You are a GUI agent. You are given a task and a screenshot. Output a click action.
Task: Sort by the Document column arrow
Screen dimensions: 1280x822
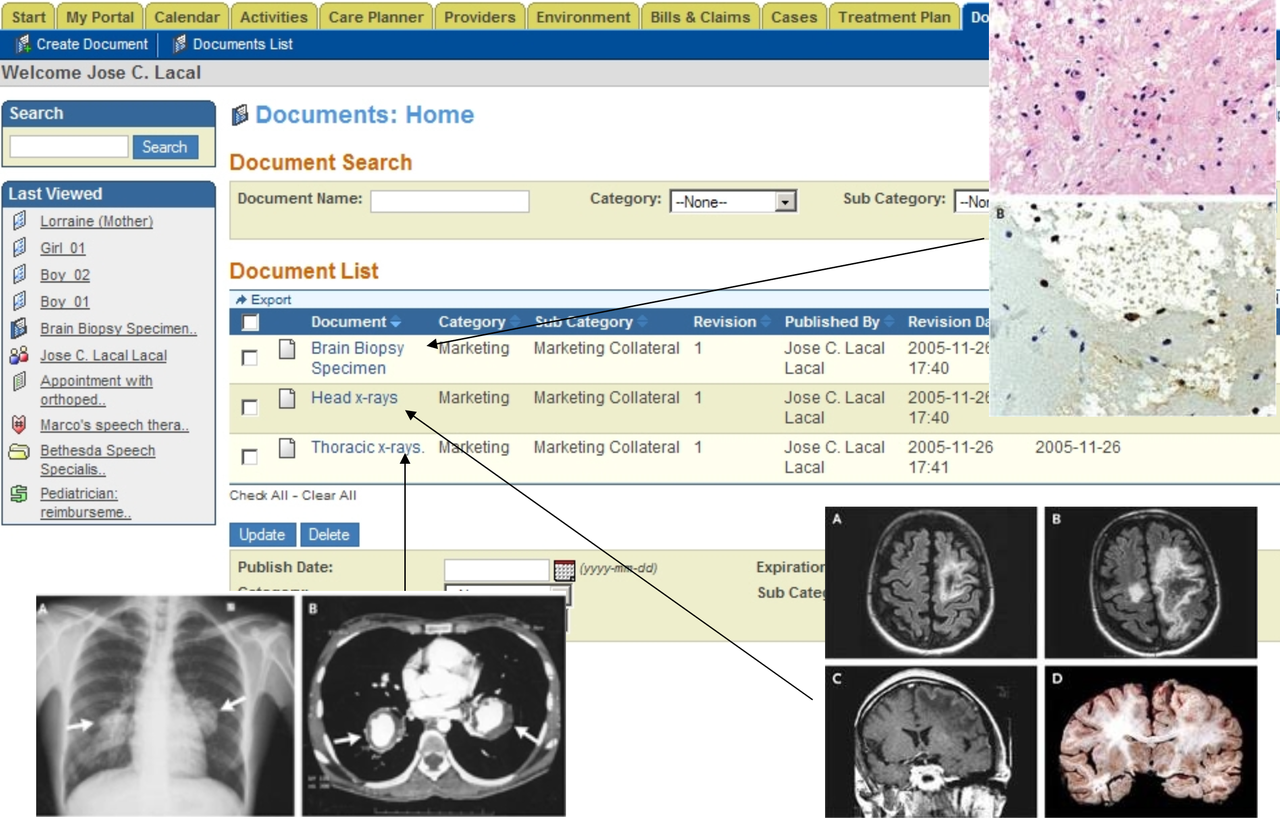(397, 321)
